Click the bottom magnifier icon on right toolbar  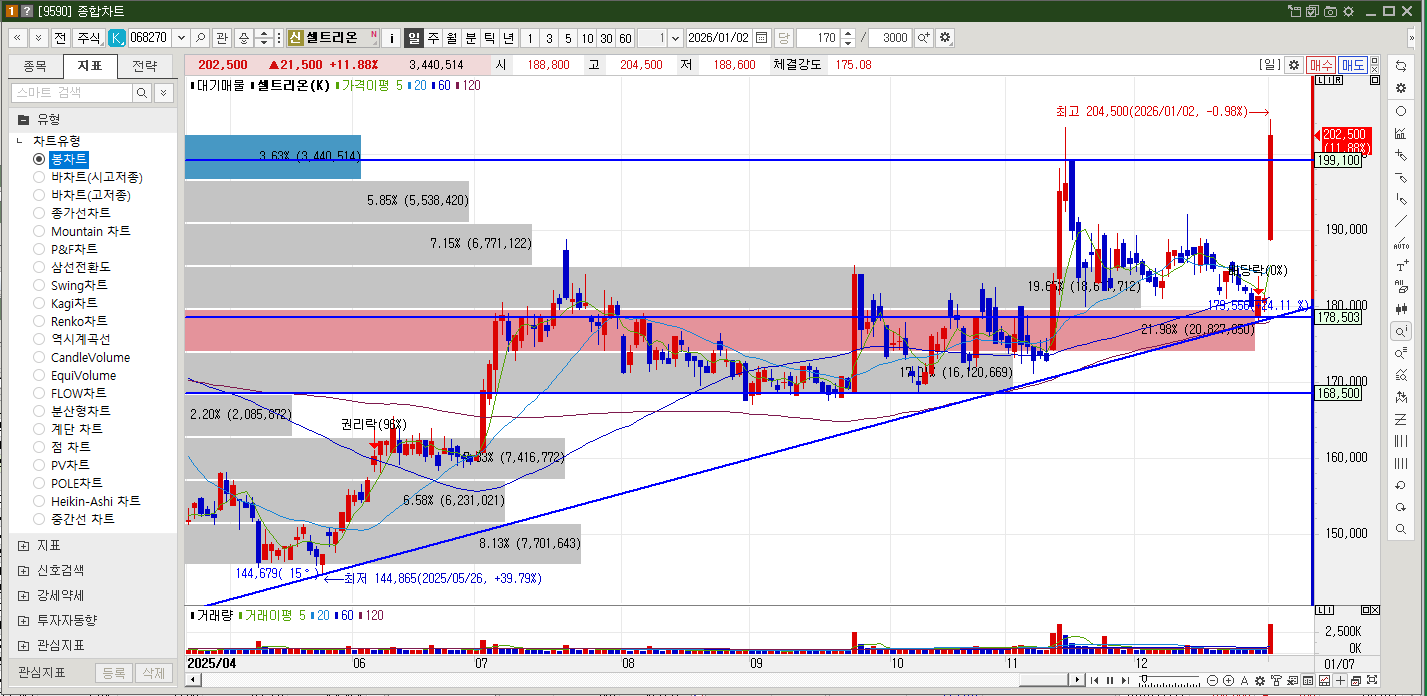(x=1401, y=529)
